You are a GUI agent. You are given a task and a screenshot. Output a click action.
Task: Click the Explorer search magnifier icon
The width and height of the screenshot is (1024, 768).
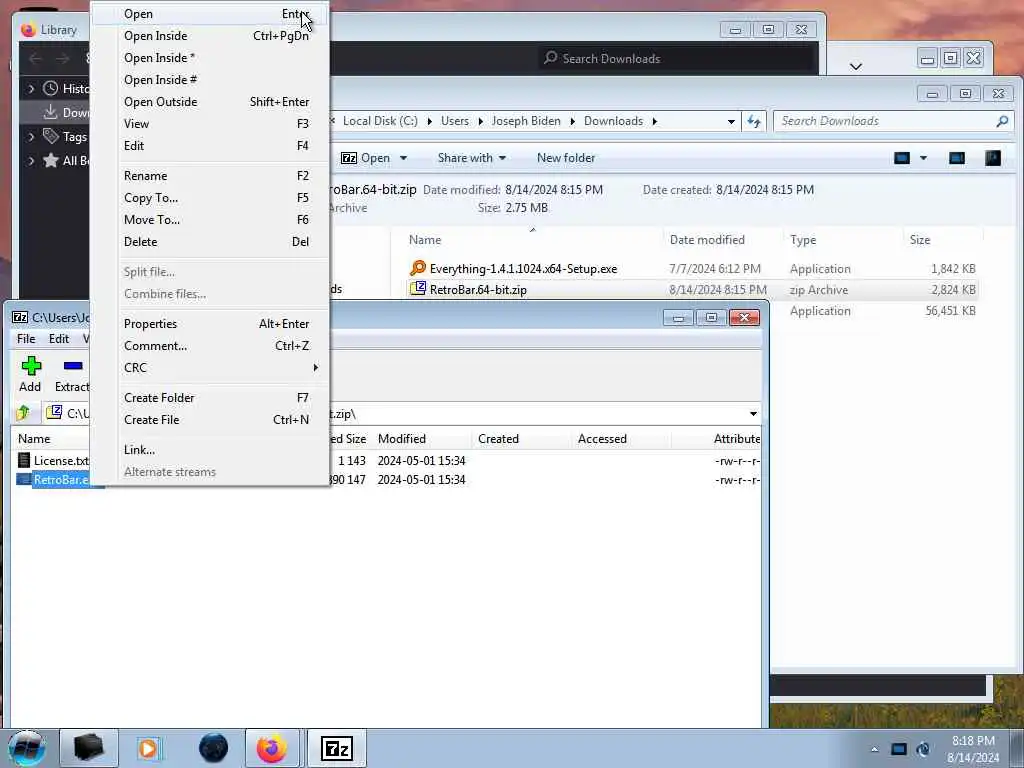pyautogui.click(x=1002, y=121)
